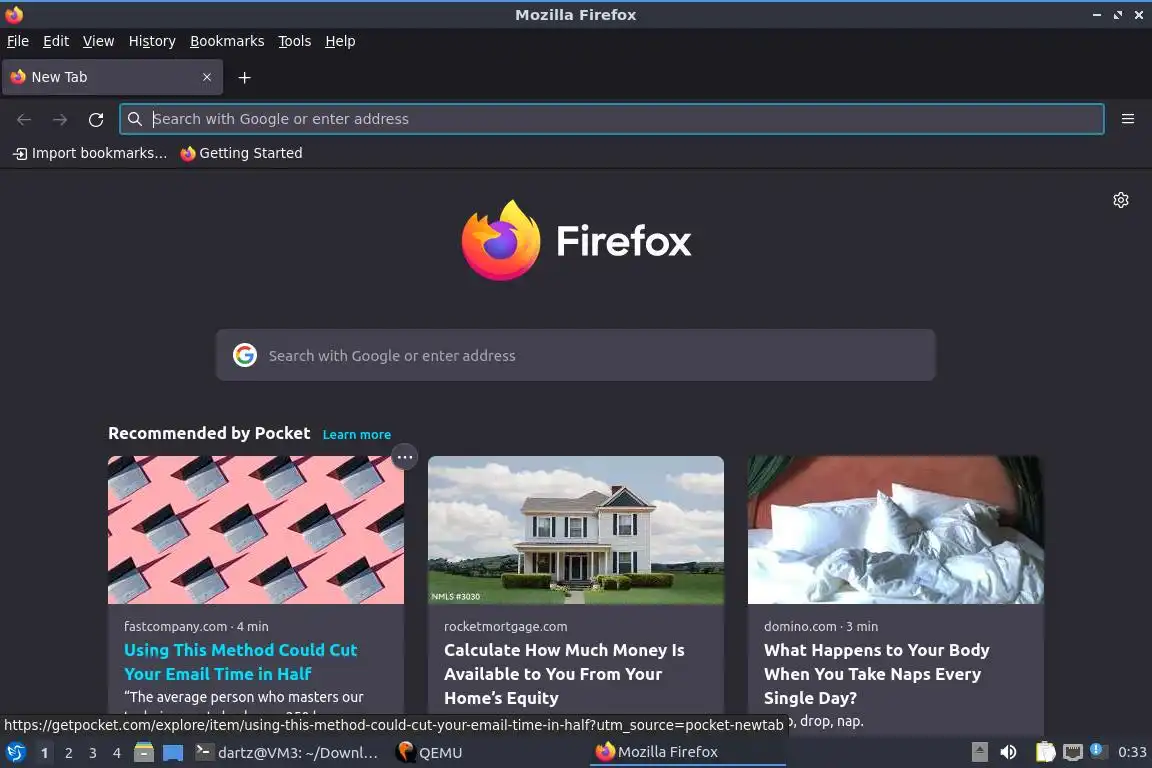Image resolution: width=1152 pixels, height=768 pixels.
Task: Focus the page center search box
Action: (x=575, y=355)
